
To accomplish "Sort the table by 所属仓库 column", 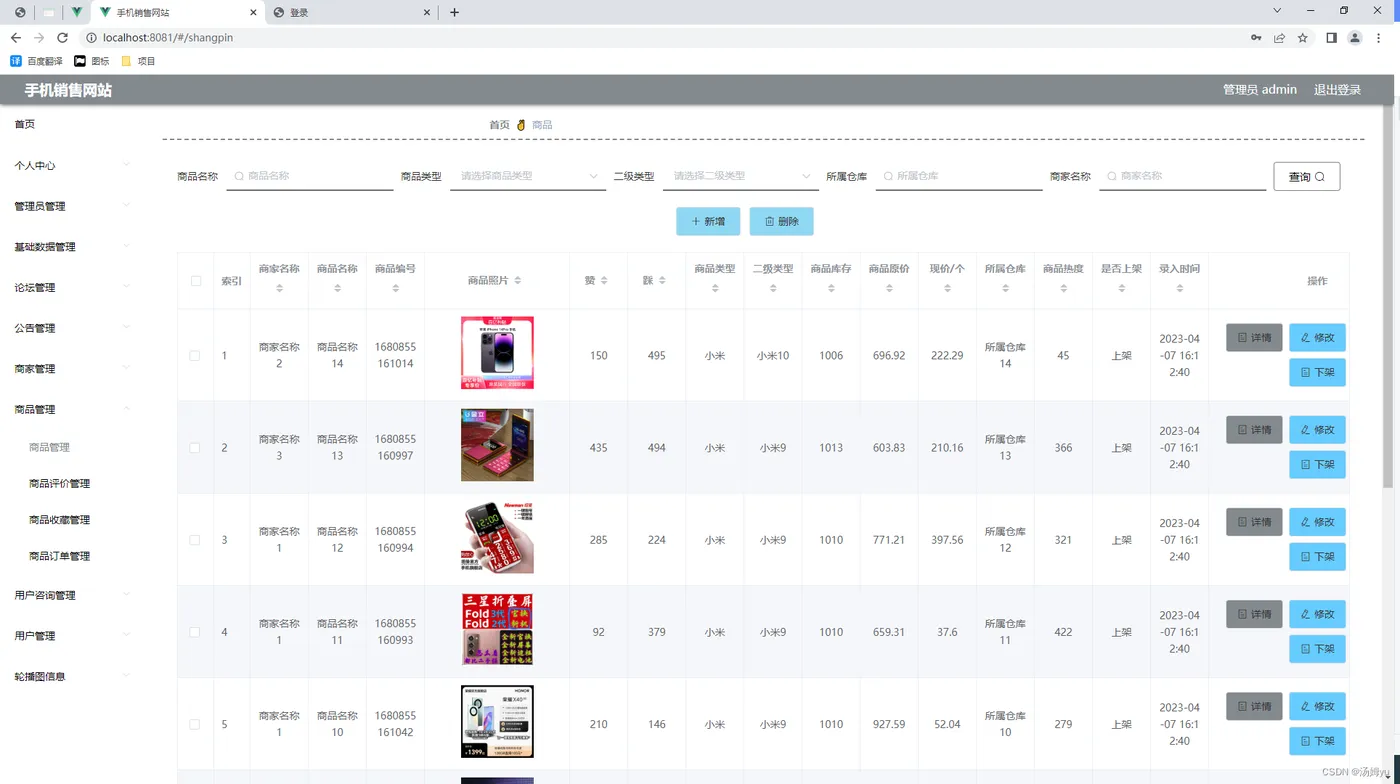I will click(1005, 288).
